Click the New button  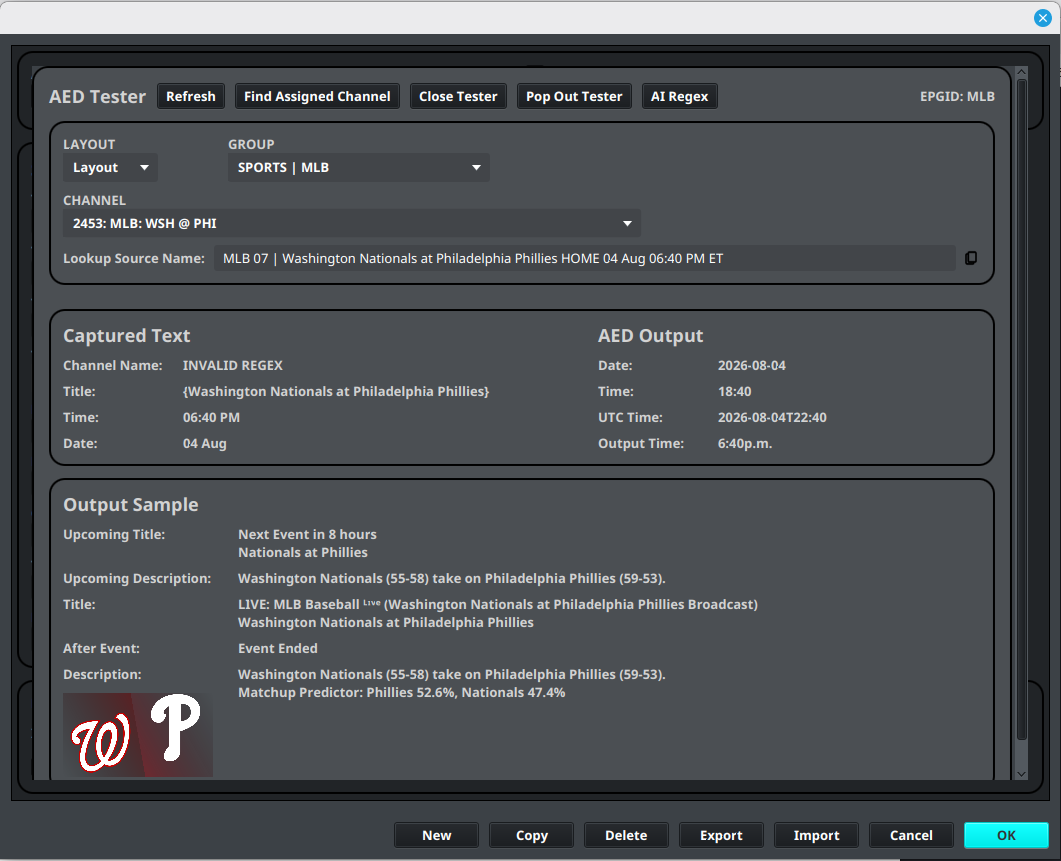click(436, 835)
